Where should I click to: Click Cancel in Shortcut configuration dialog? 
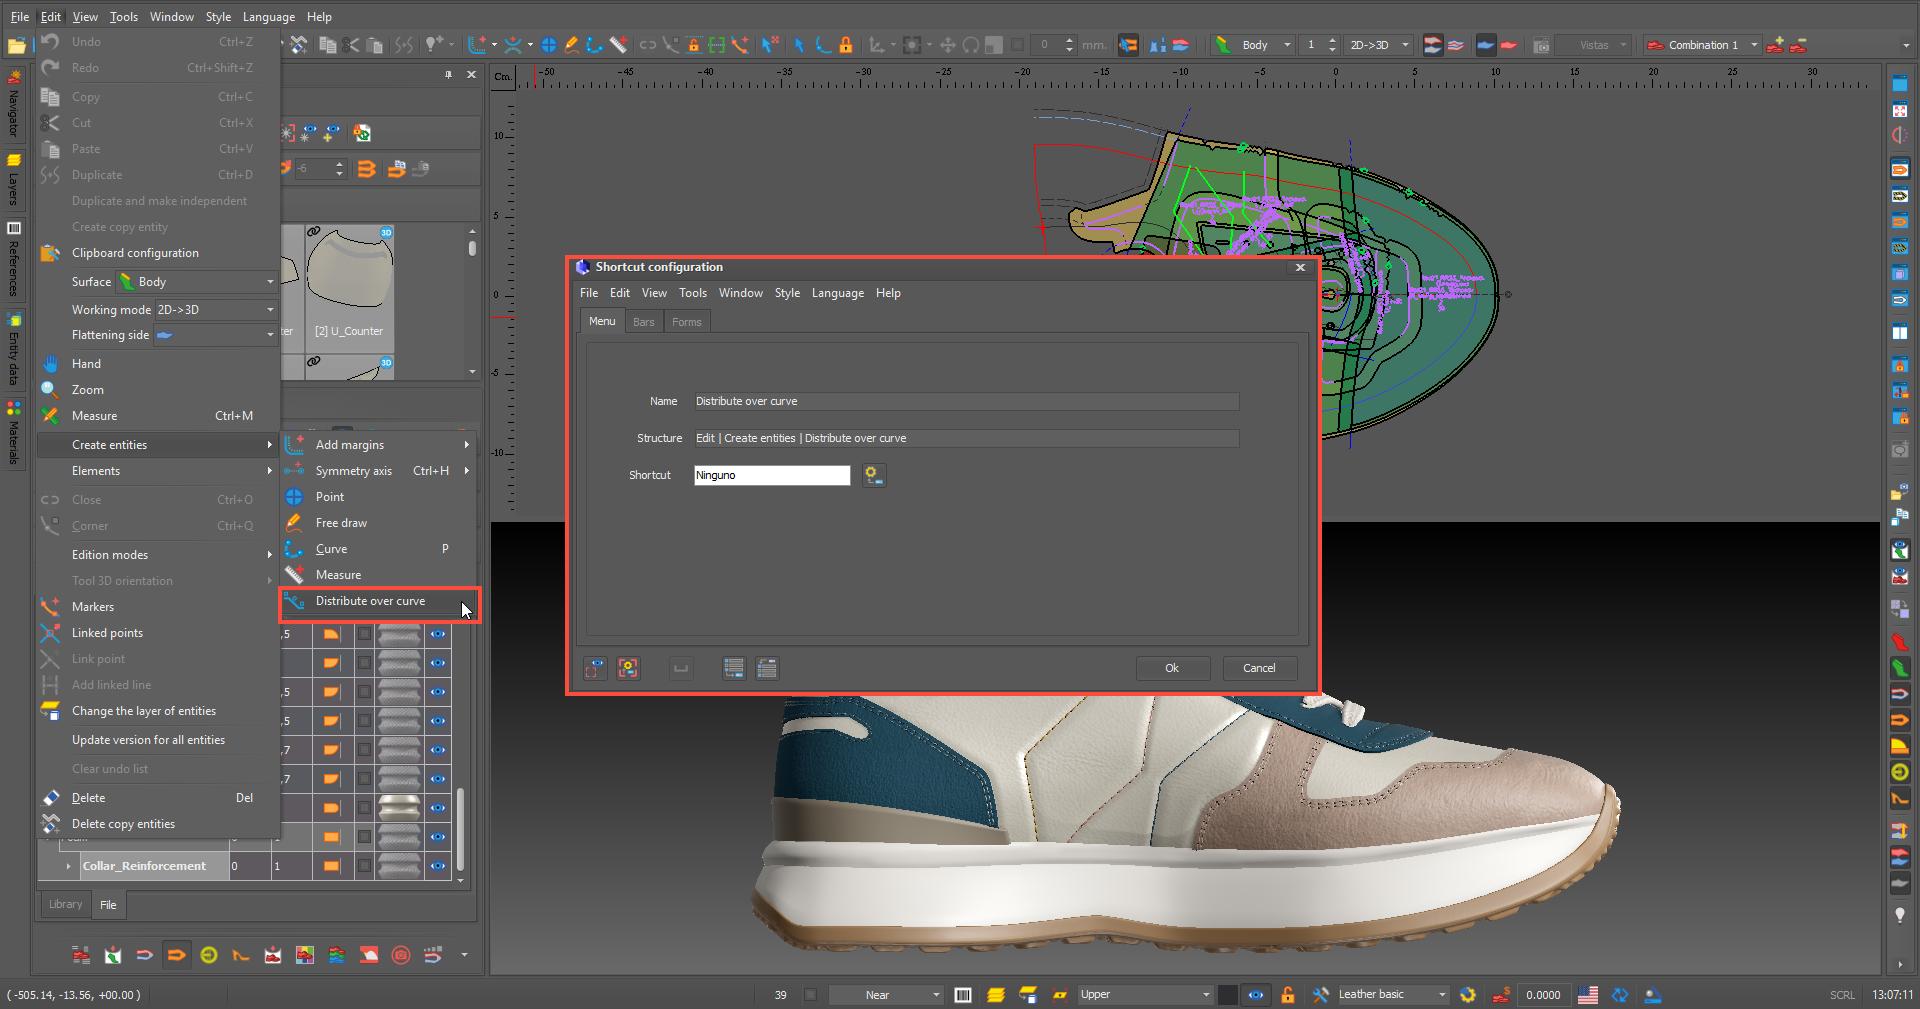click(1258, 668)
